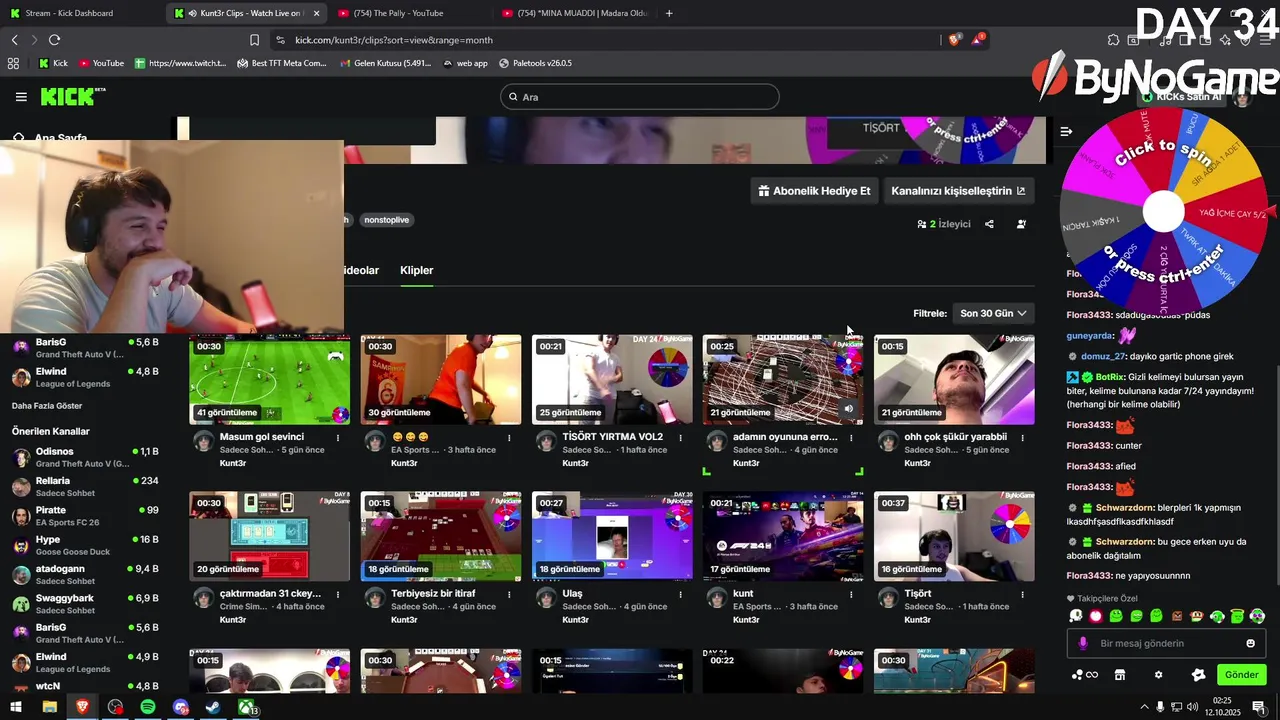Open Hype channel in sidebar

(x=85, y=545)
